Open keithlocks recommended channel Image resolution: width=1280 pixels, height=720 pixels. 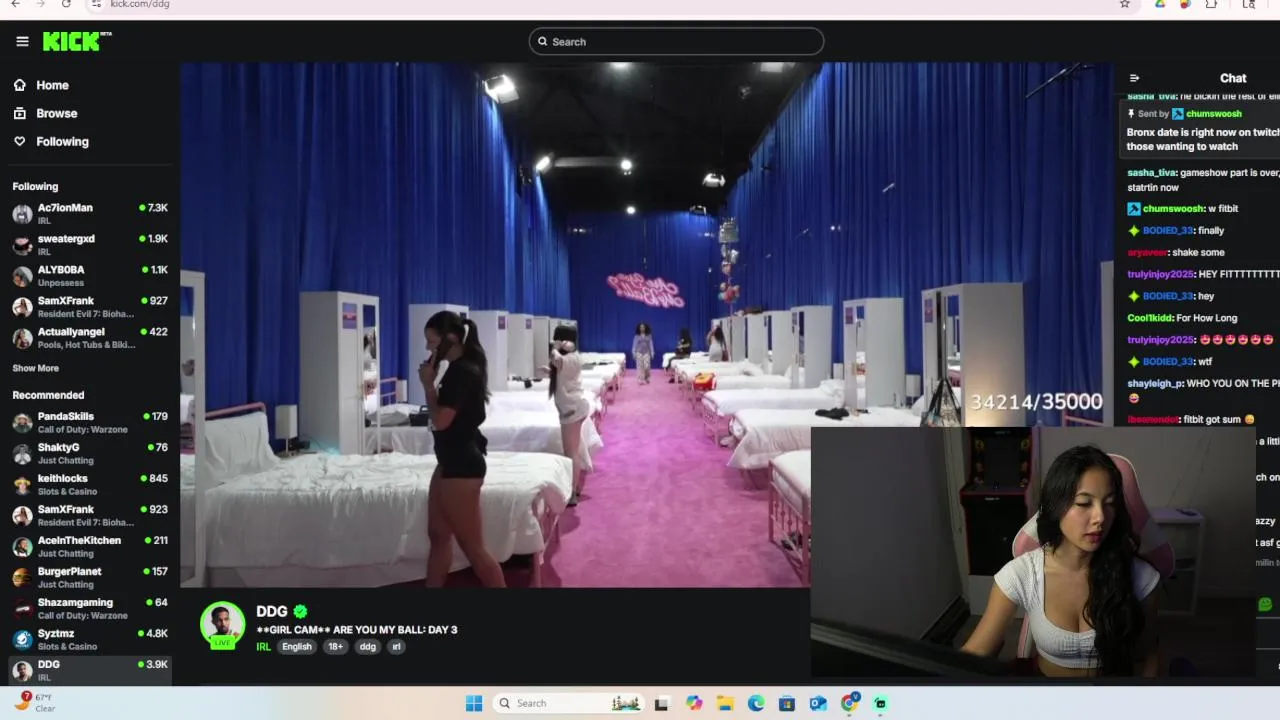[89, 485]
